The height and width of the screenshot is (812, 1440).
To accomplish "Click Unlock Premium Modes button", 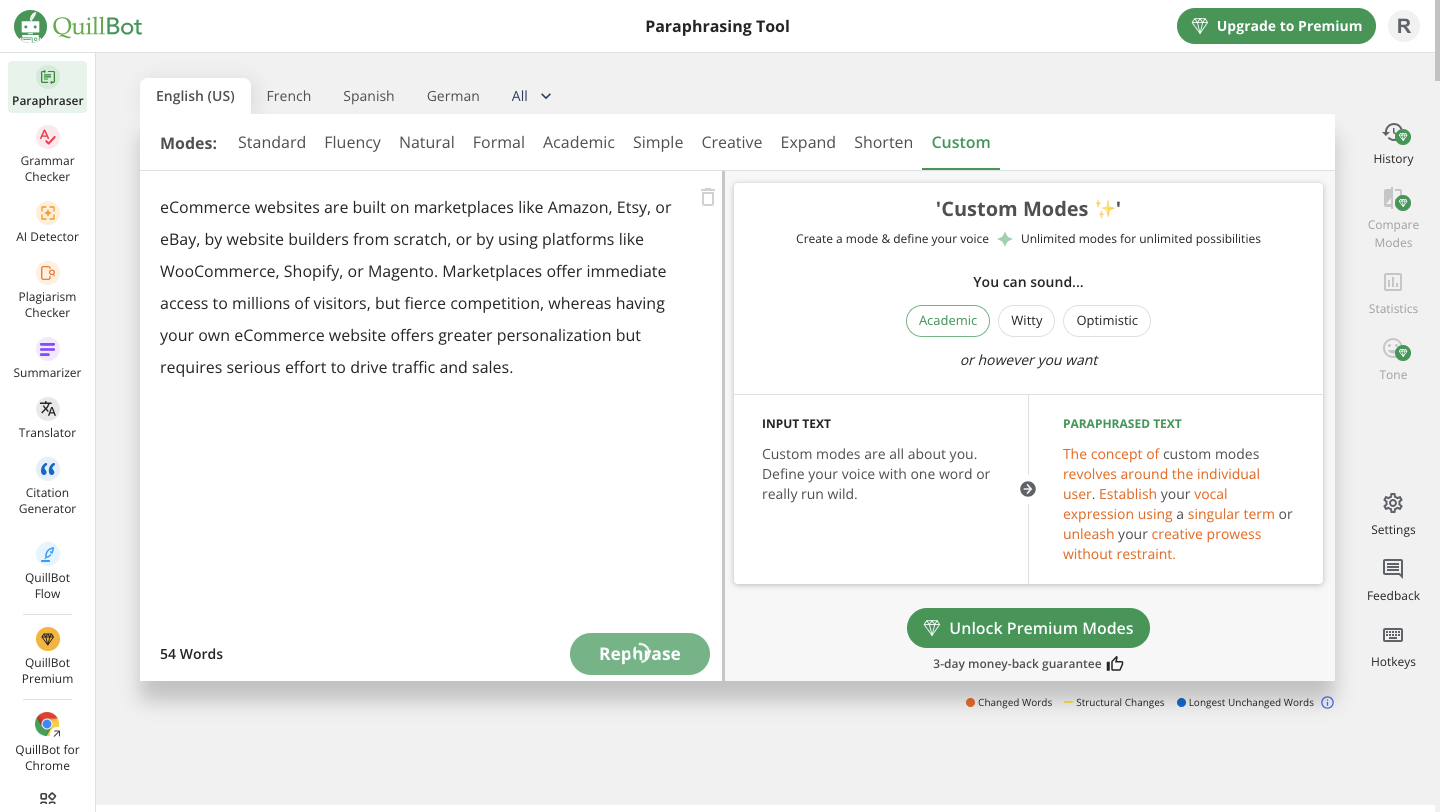I will coord(1028,628).
